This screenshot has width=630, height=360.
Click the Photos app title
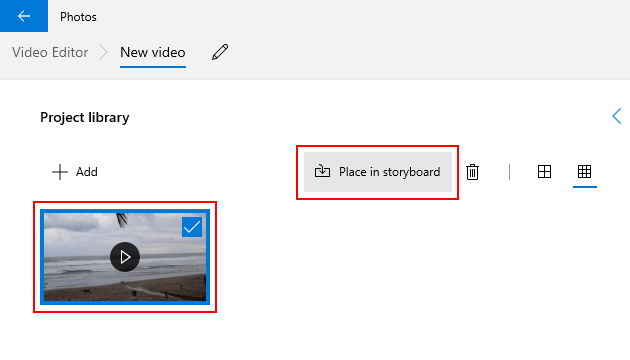78,17
